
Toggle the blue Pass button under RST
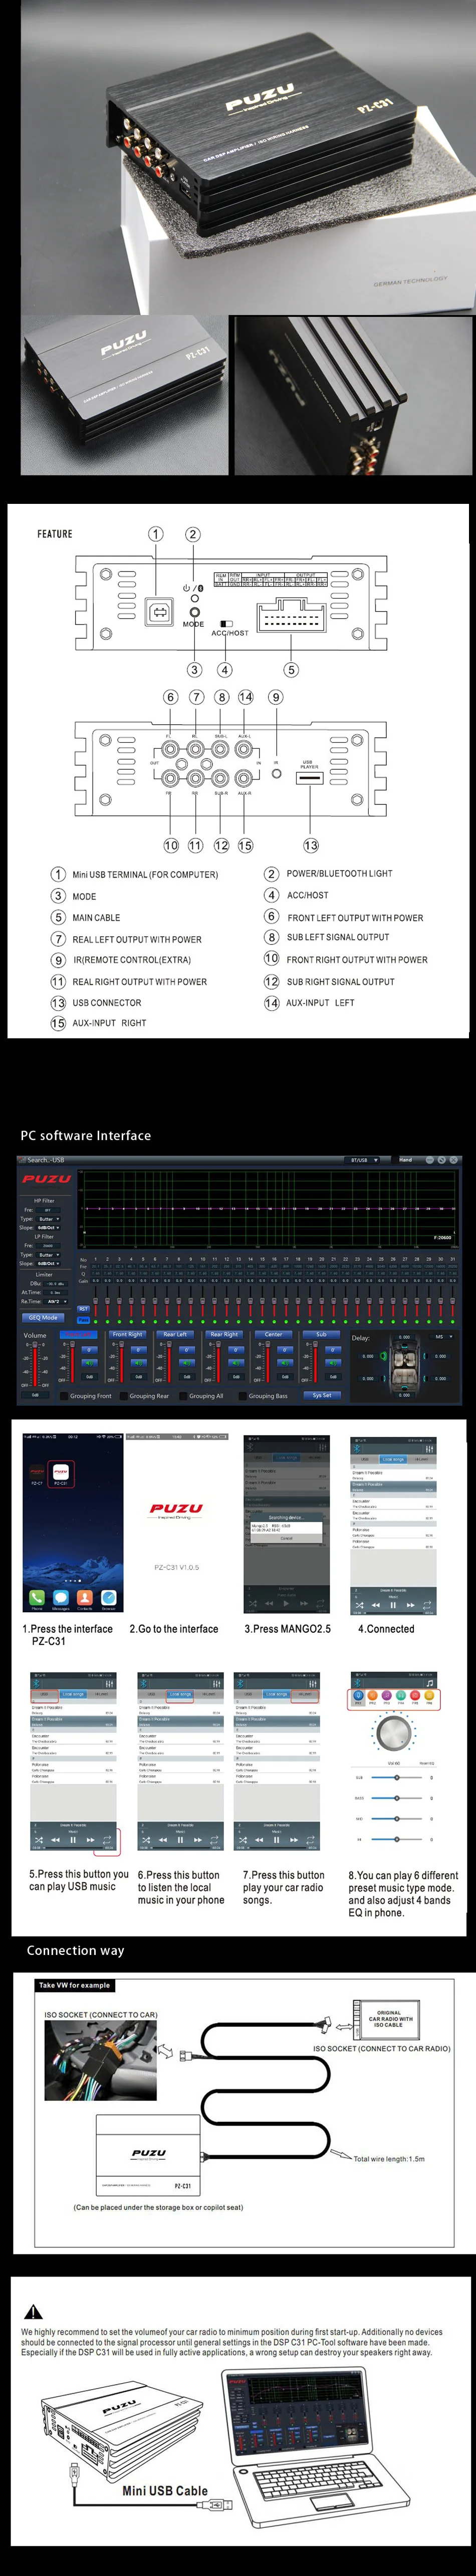pos(83,1319)
